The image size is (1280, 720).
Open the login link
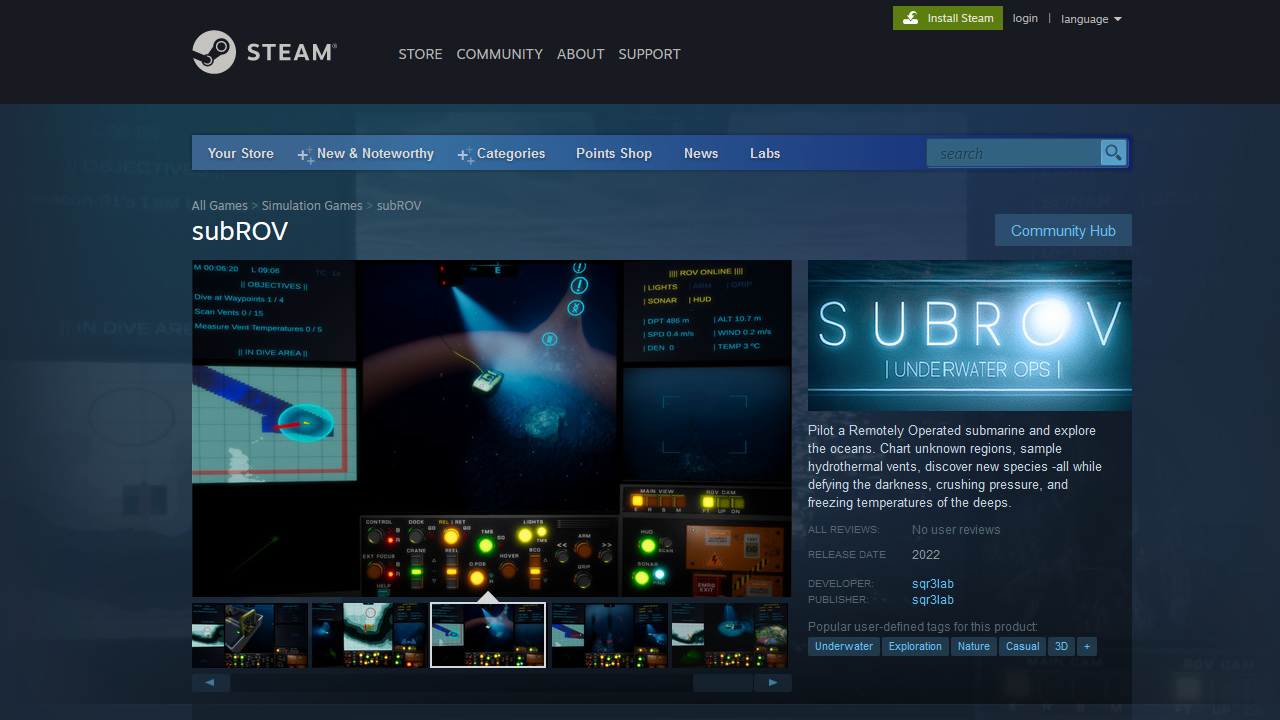1025,18
